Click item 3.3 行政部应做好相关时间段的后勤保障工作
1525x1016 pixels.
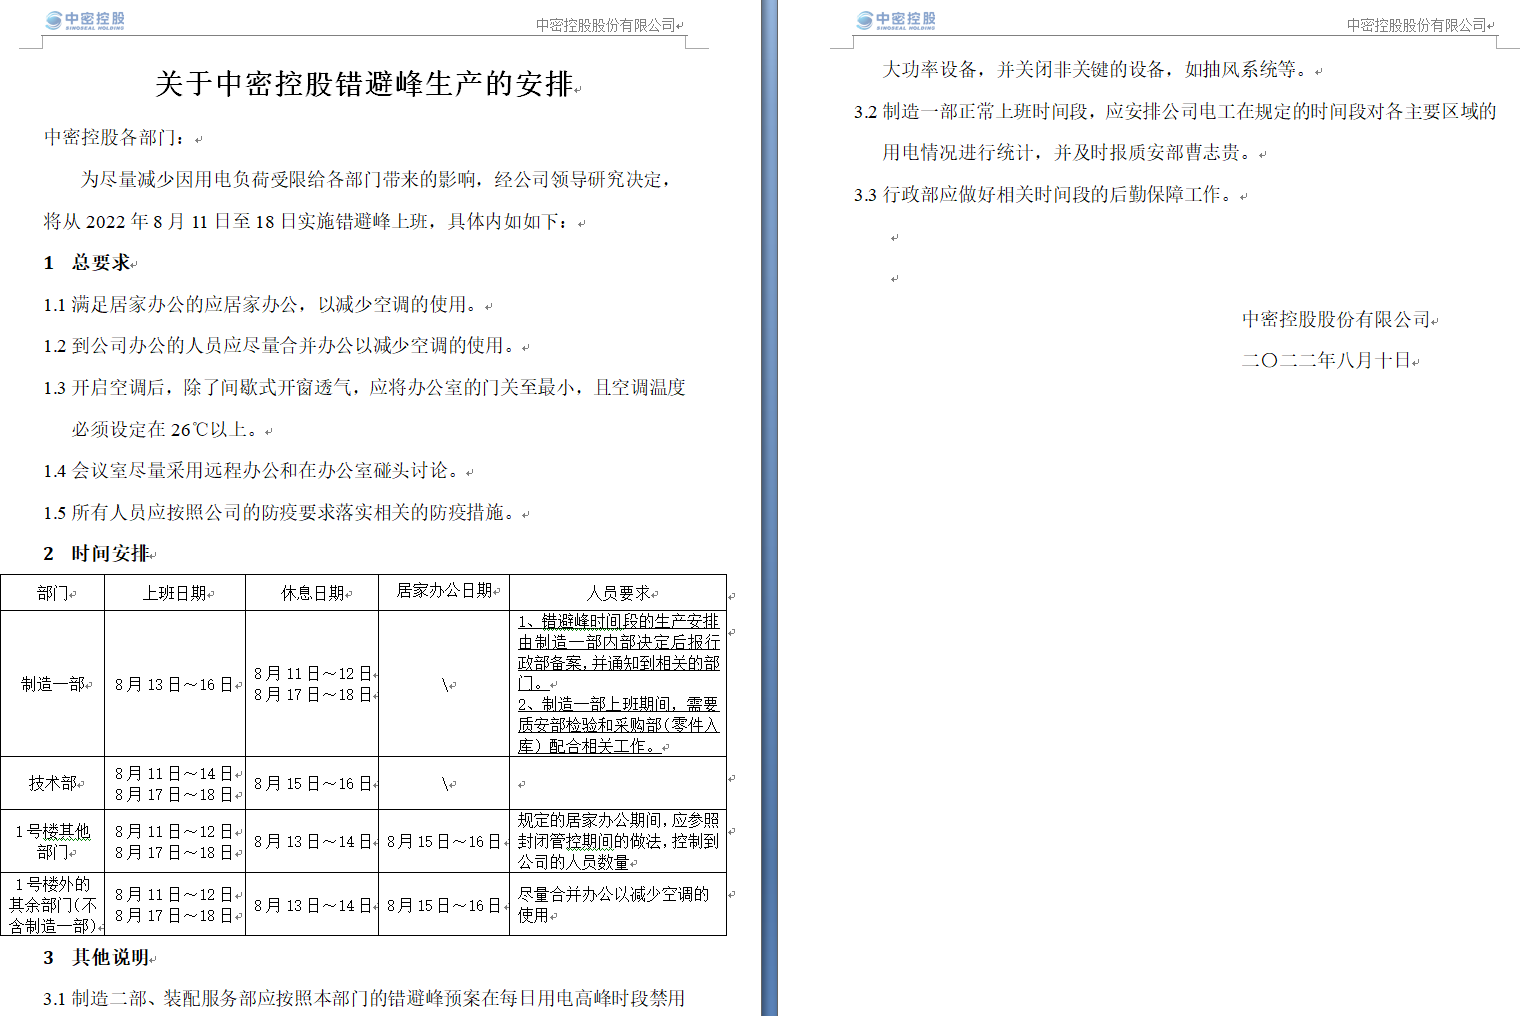(1046, 195)
